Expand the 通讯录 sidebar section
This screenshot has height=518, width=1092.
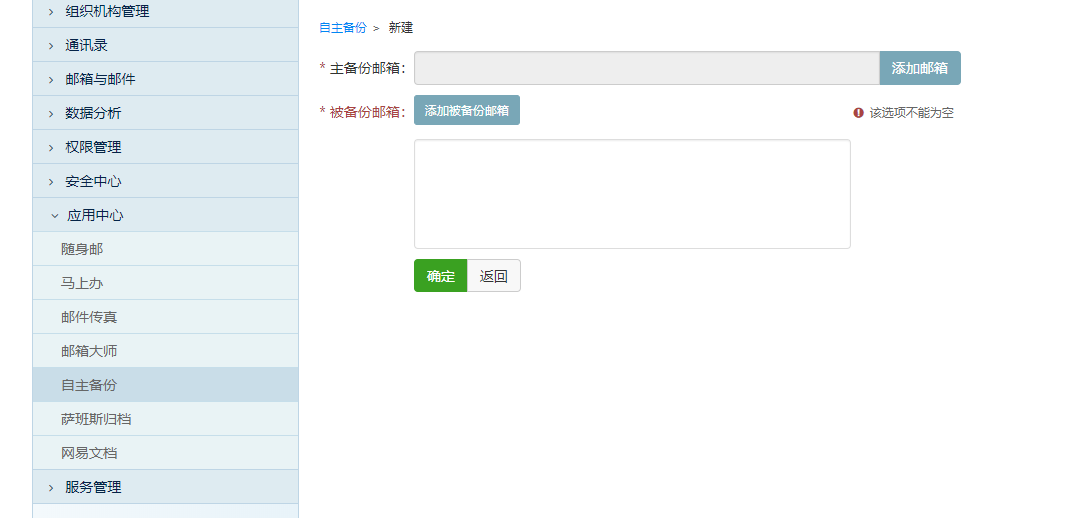86,45
